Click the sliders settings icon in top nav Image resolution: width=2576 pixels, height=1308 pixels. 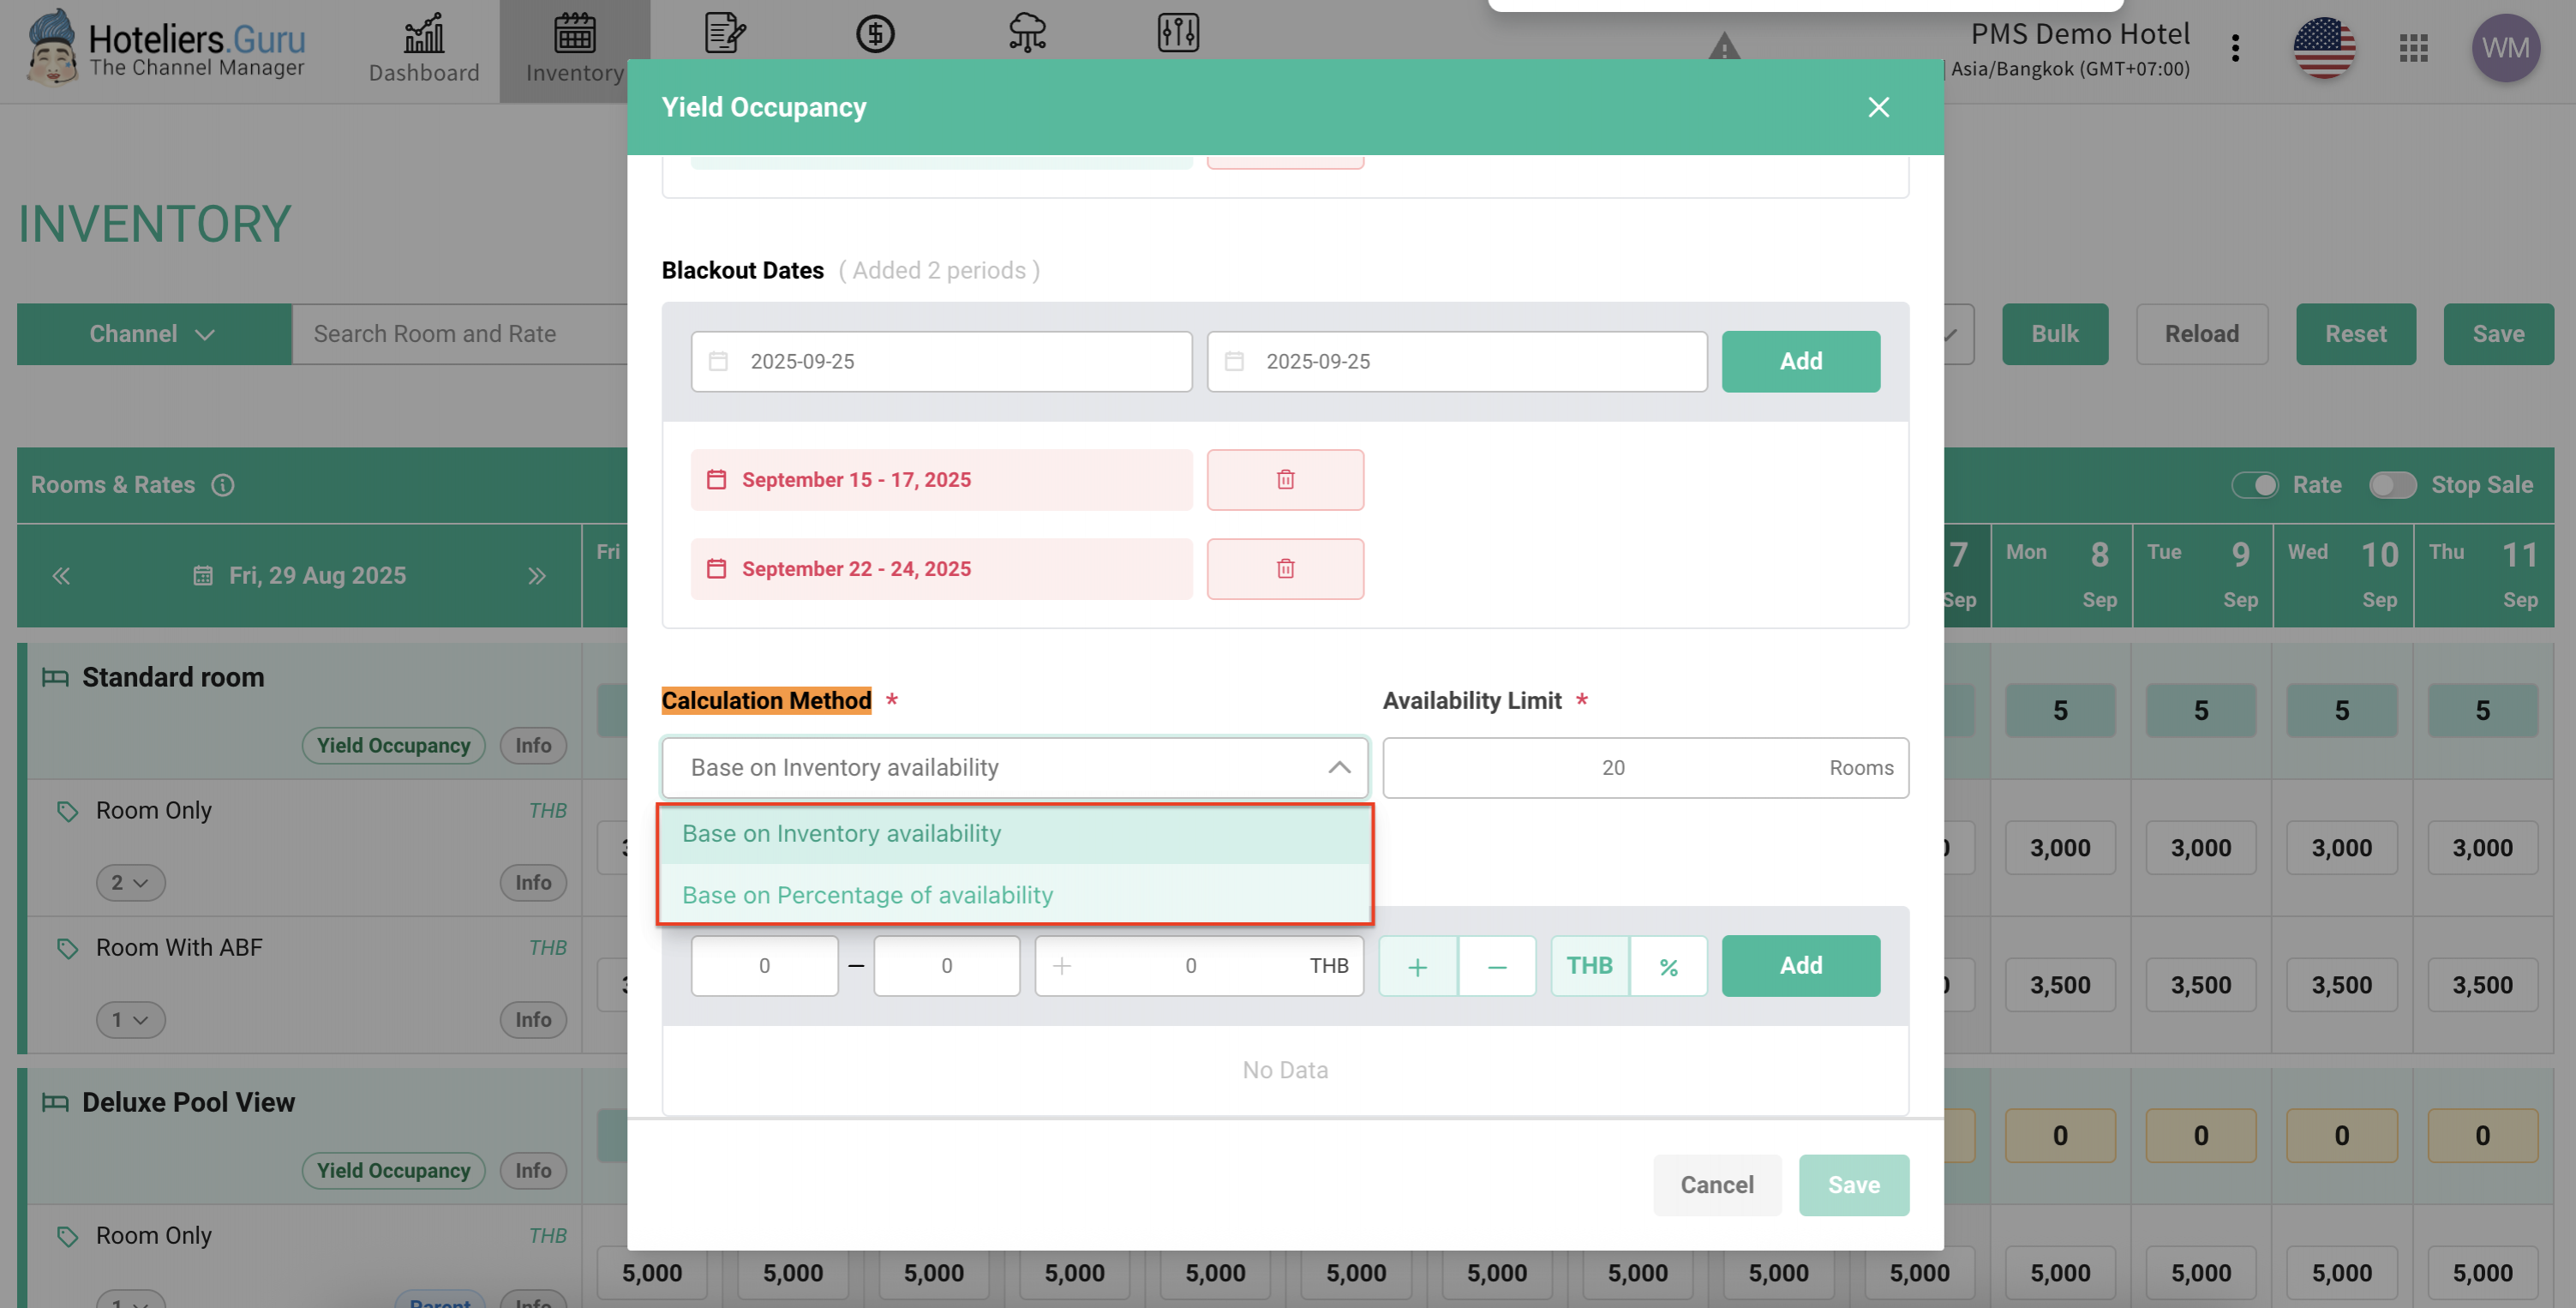[1178, 34]
